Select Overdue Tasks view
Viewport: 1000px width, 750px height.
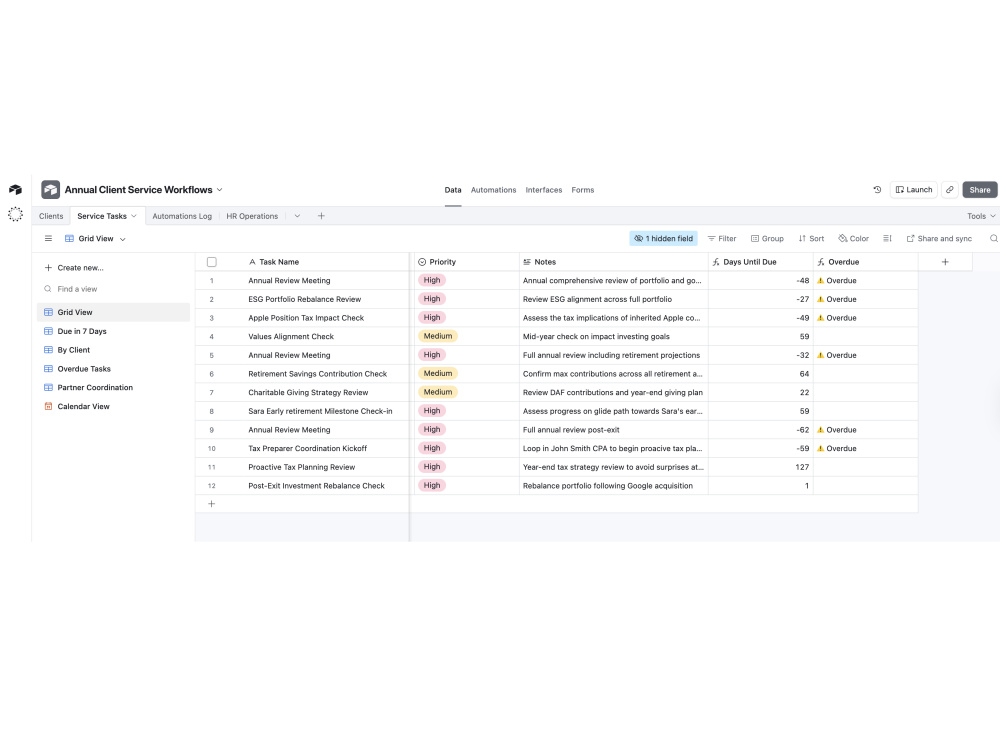tap(114, 369)
